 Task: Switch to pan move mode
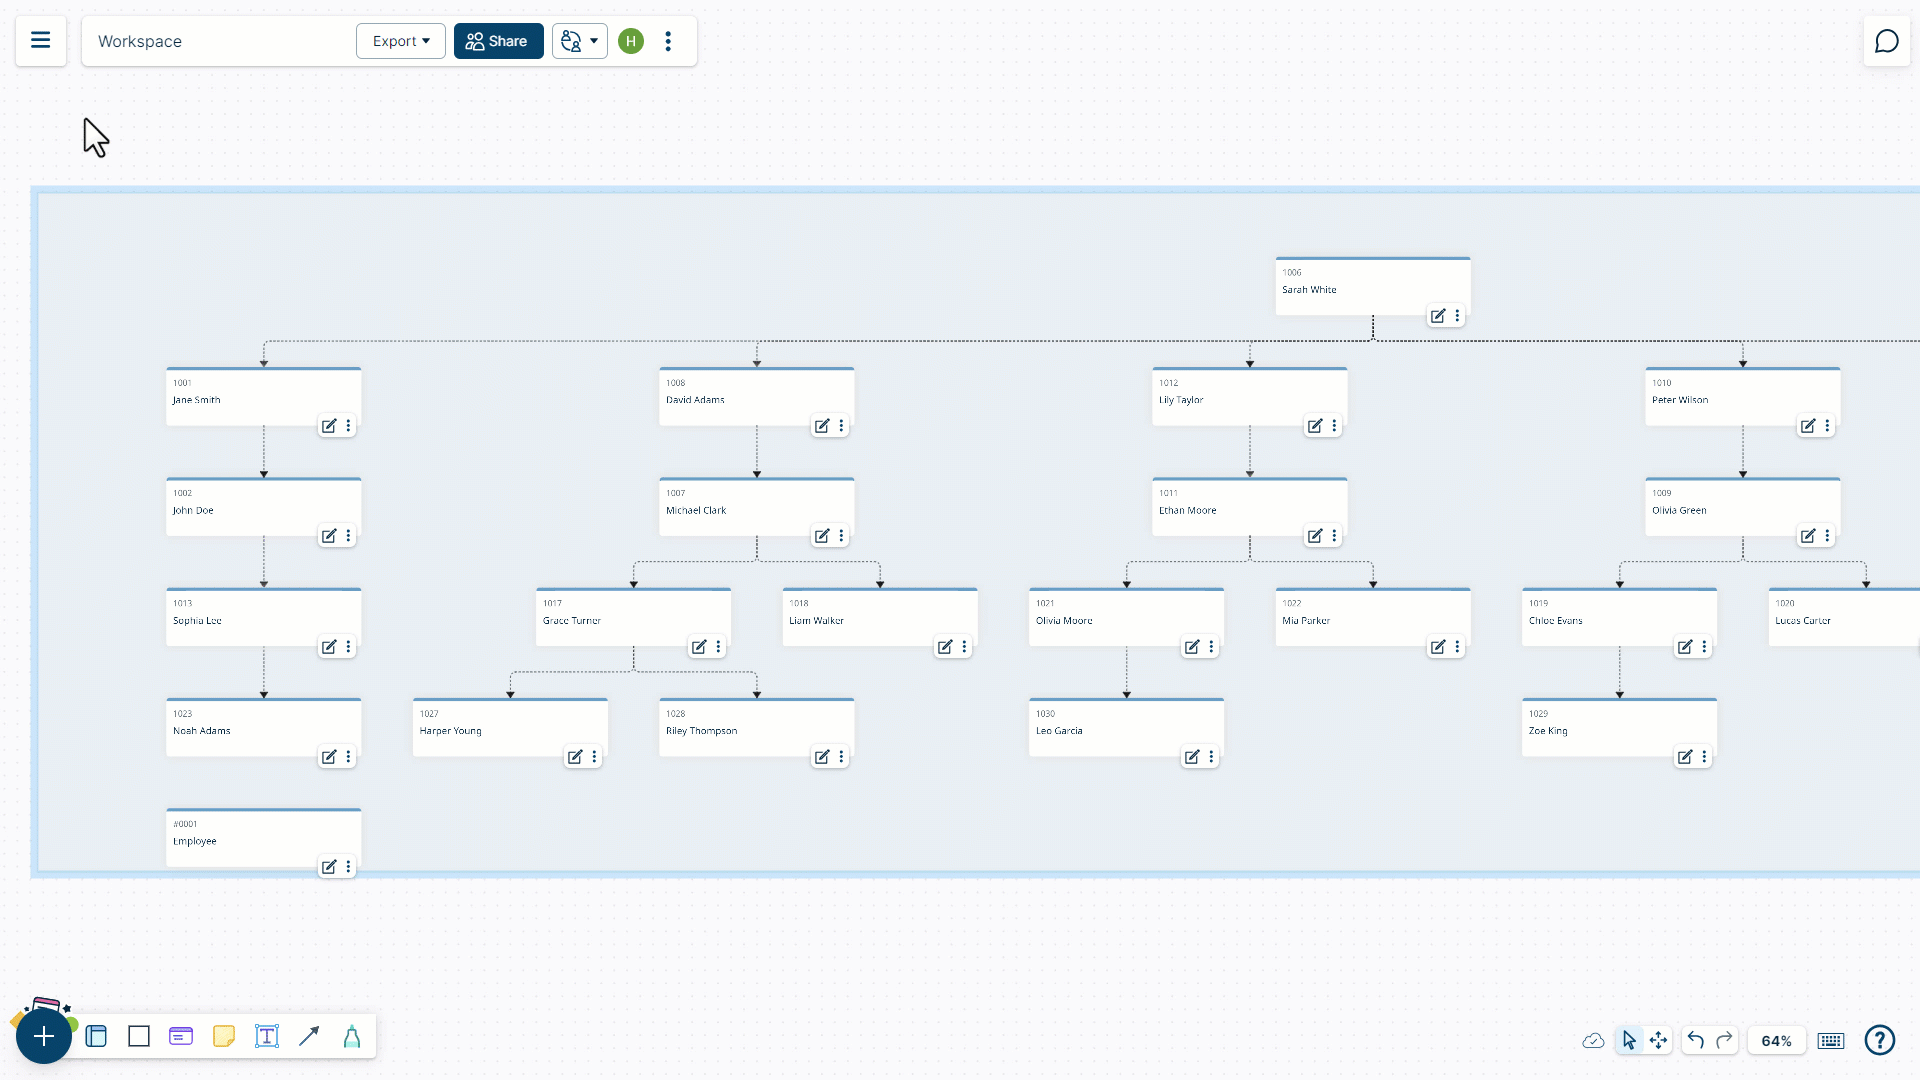coord(1658,1040)
